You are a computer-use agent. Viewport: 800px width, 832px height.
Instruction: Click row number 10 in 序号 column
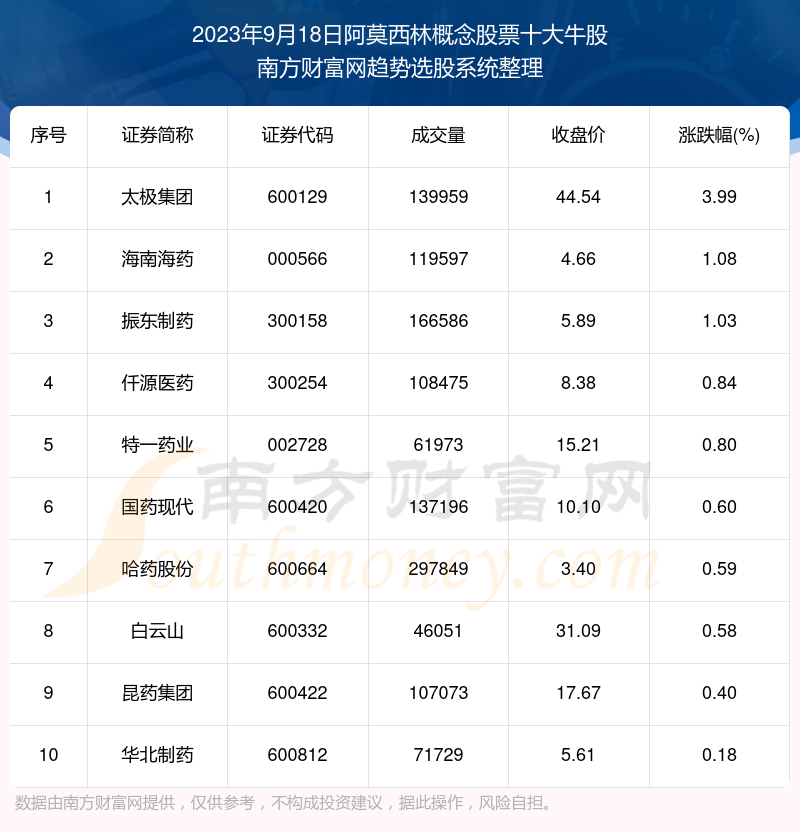(48, 755)
